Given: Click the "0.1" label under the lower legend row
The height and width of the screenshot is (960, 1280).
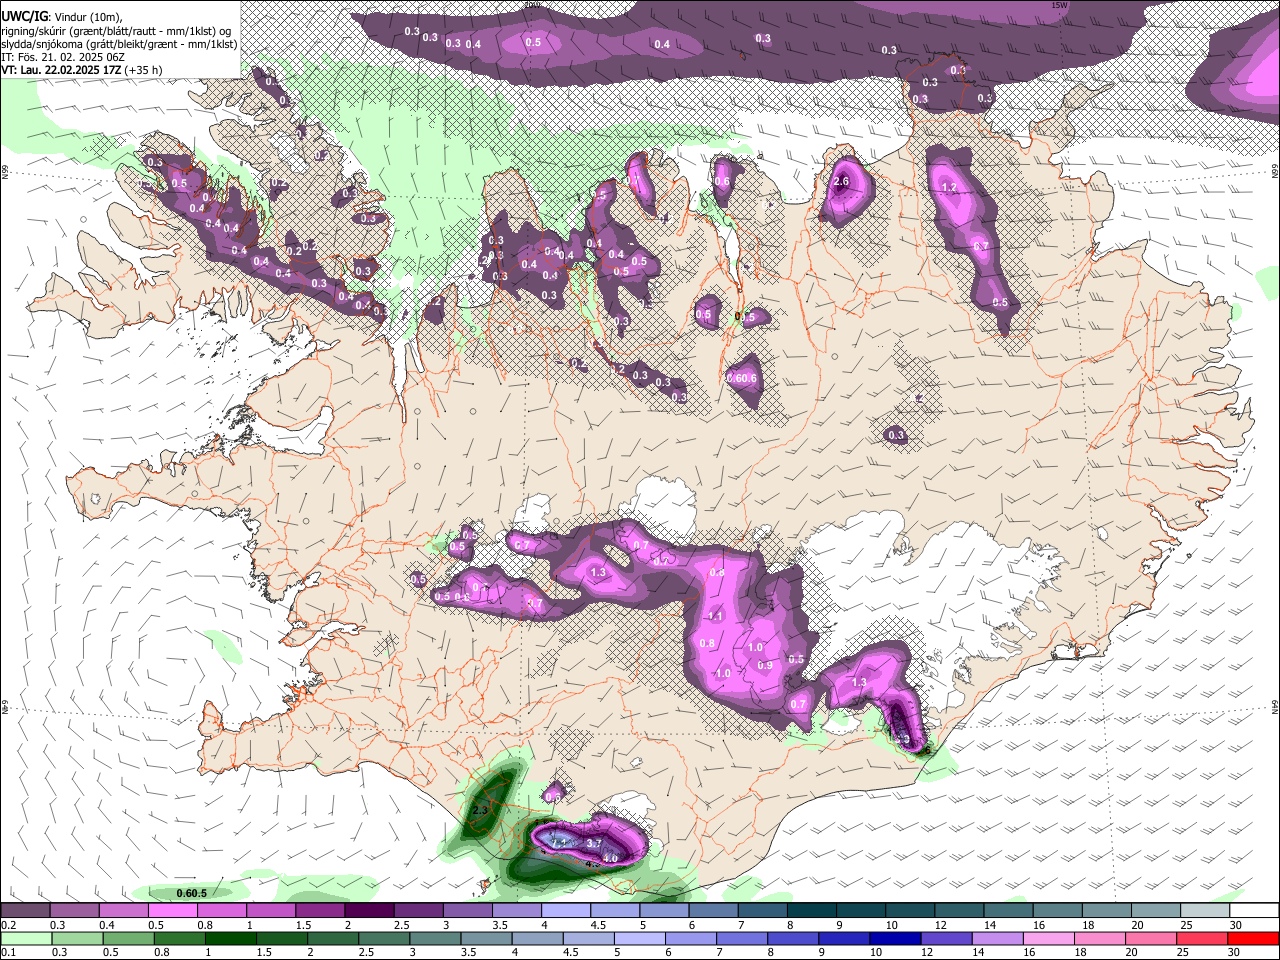Looking at the screenshot, I should pos(8,952).
